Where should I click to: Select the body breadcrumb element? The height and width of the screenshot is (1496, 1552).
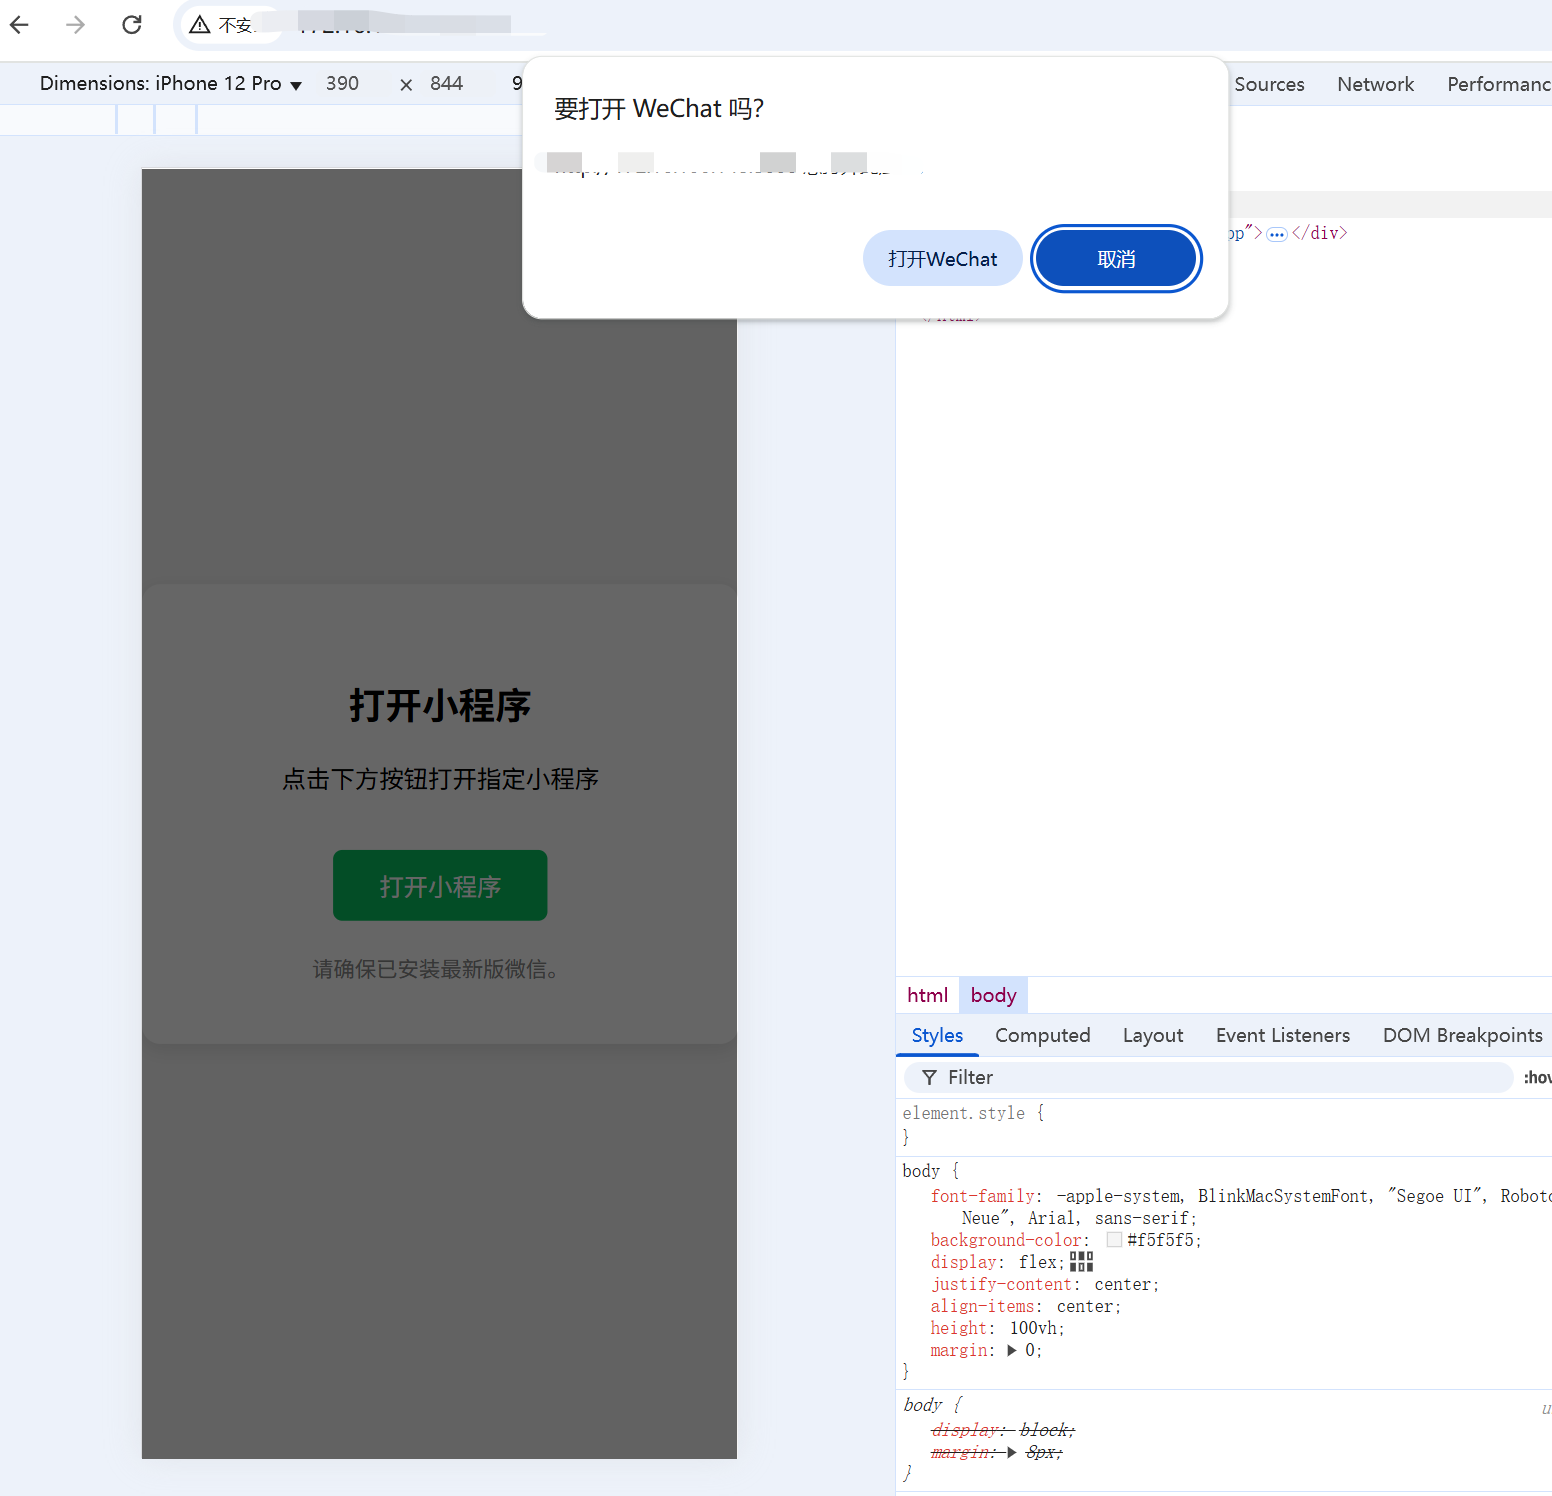pyautogui.click(x=993, y=995)
